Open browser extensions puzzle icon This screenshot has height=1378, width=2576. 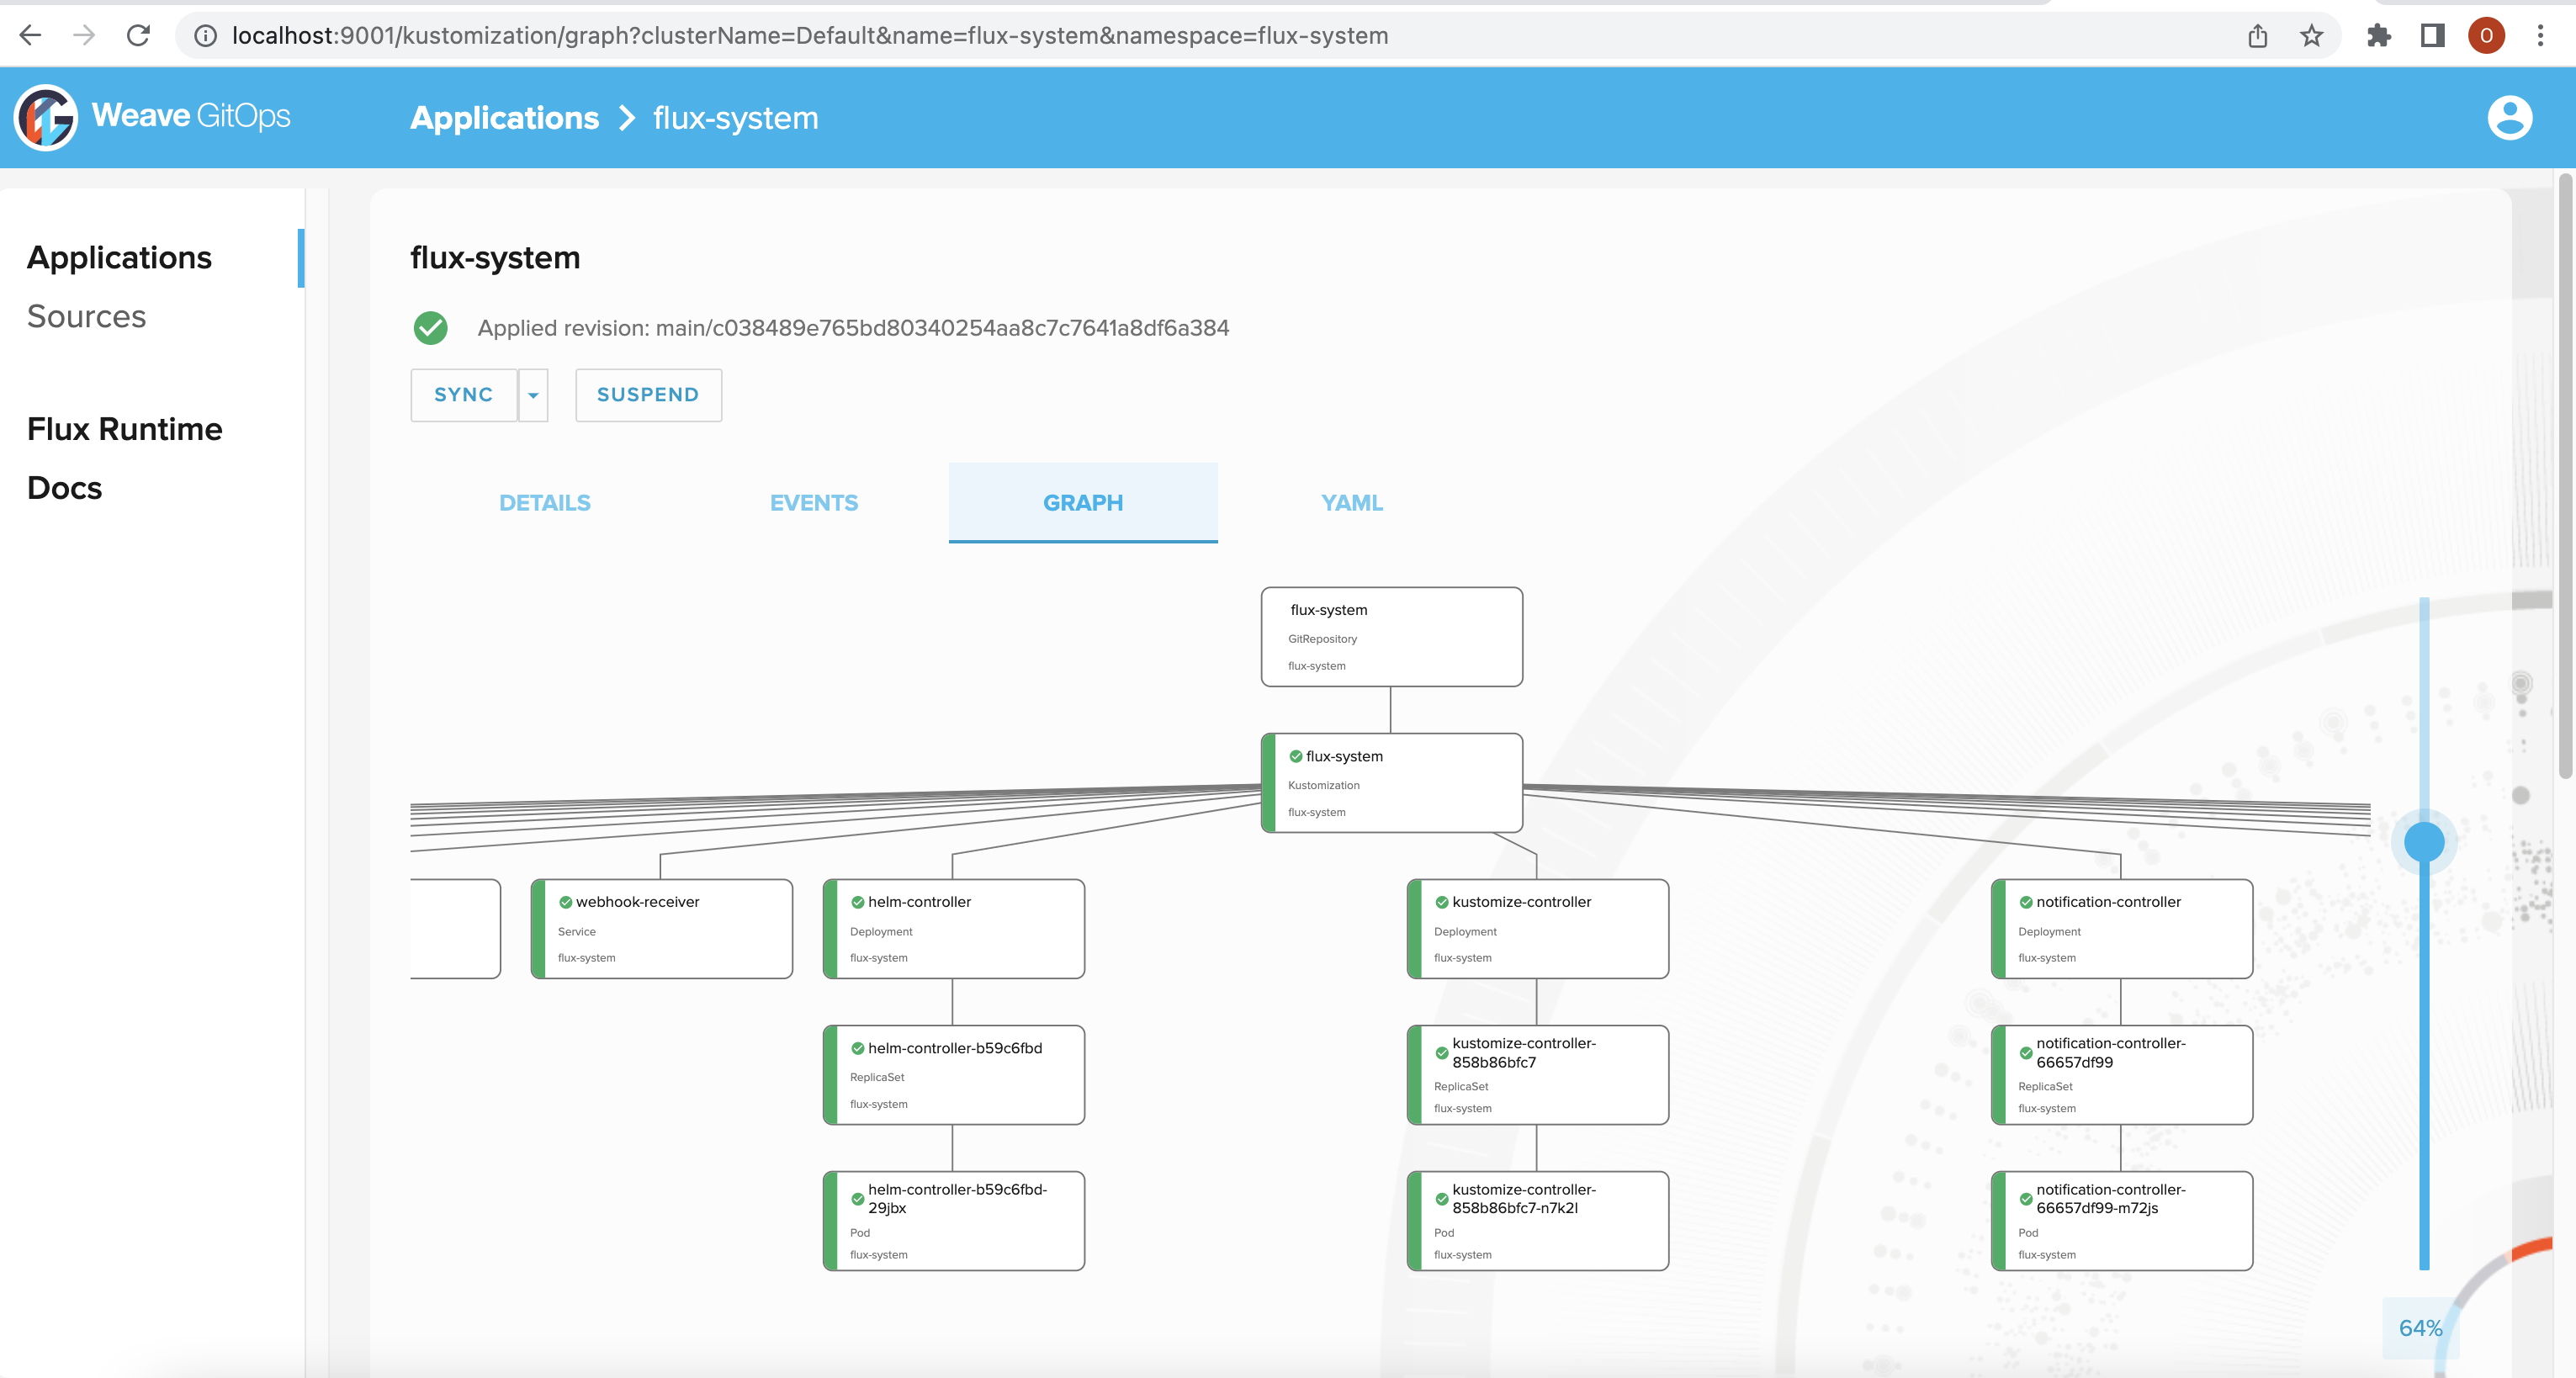click(x=2379, y=36)
